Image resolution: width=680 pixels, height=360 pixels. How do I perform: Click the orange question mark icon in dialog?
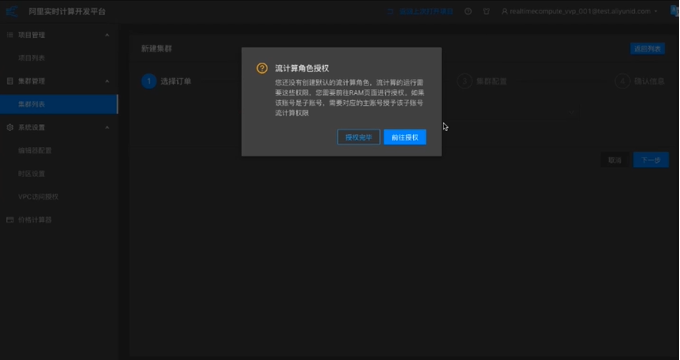[x=262, y=68]
